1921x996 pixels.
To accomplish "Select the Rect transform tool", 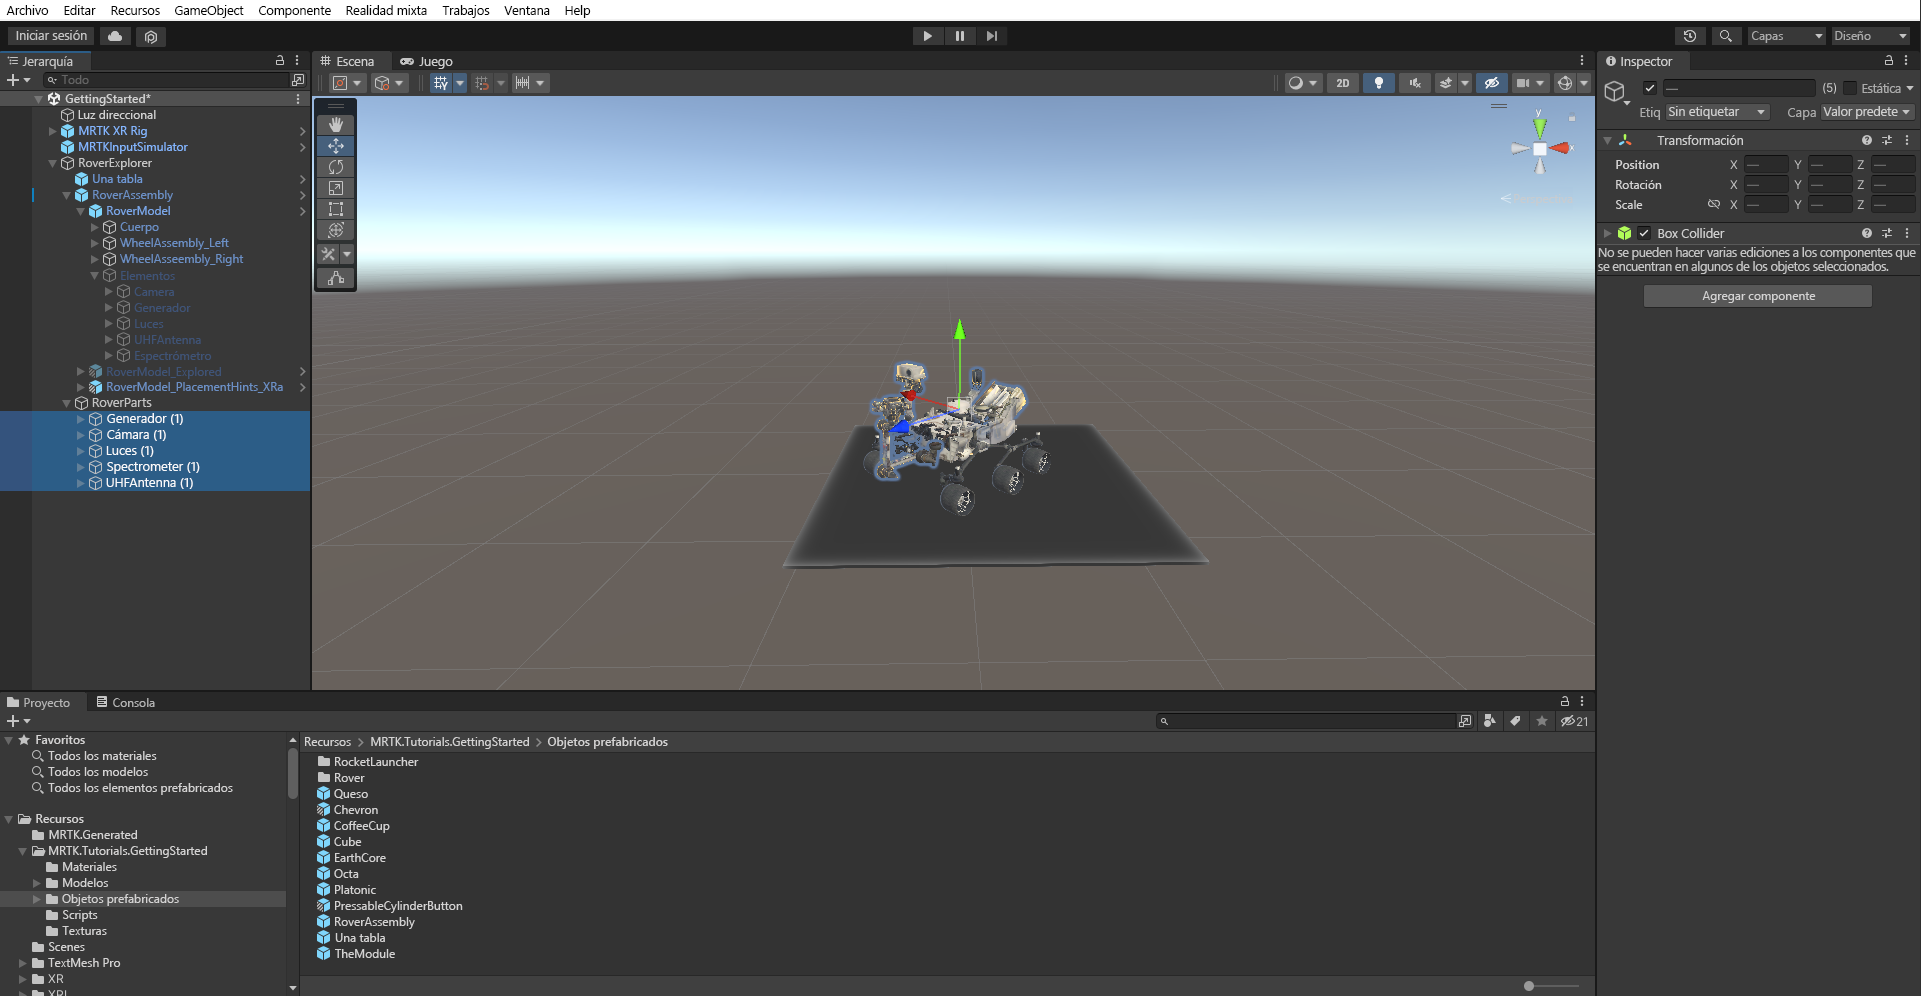I will (336, 209).
